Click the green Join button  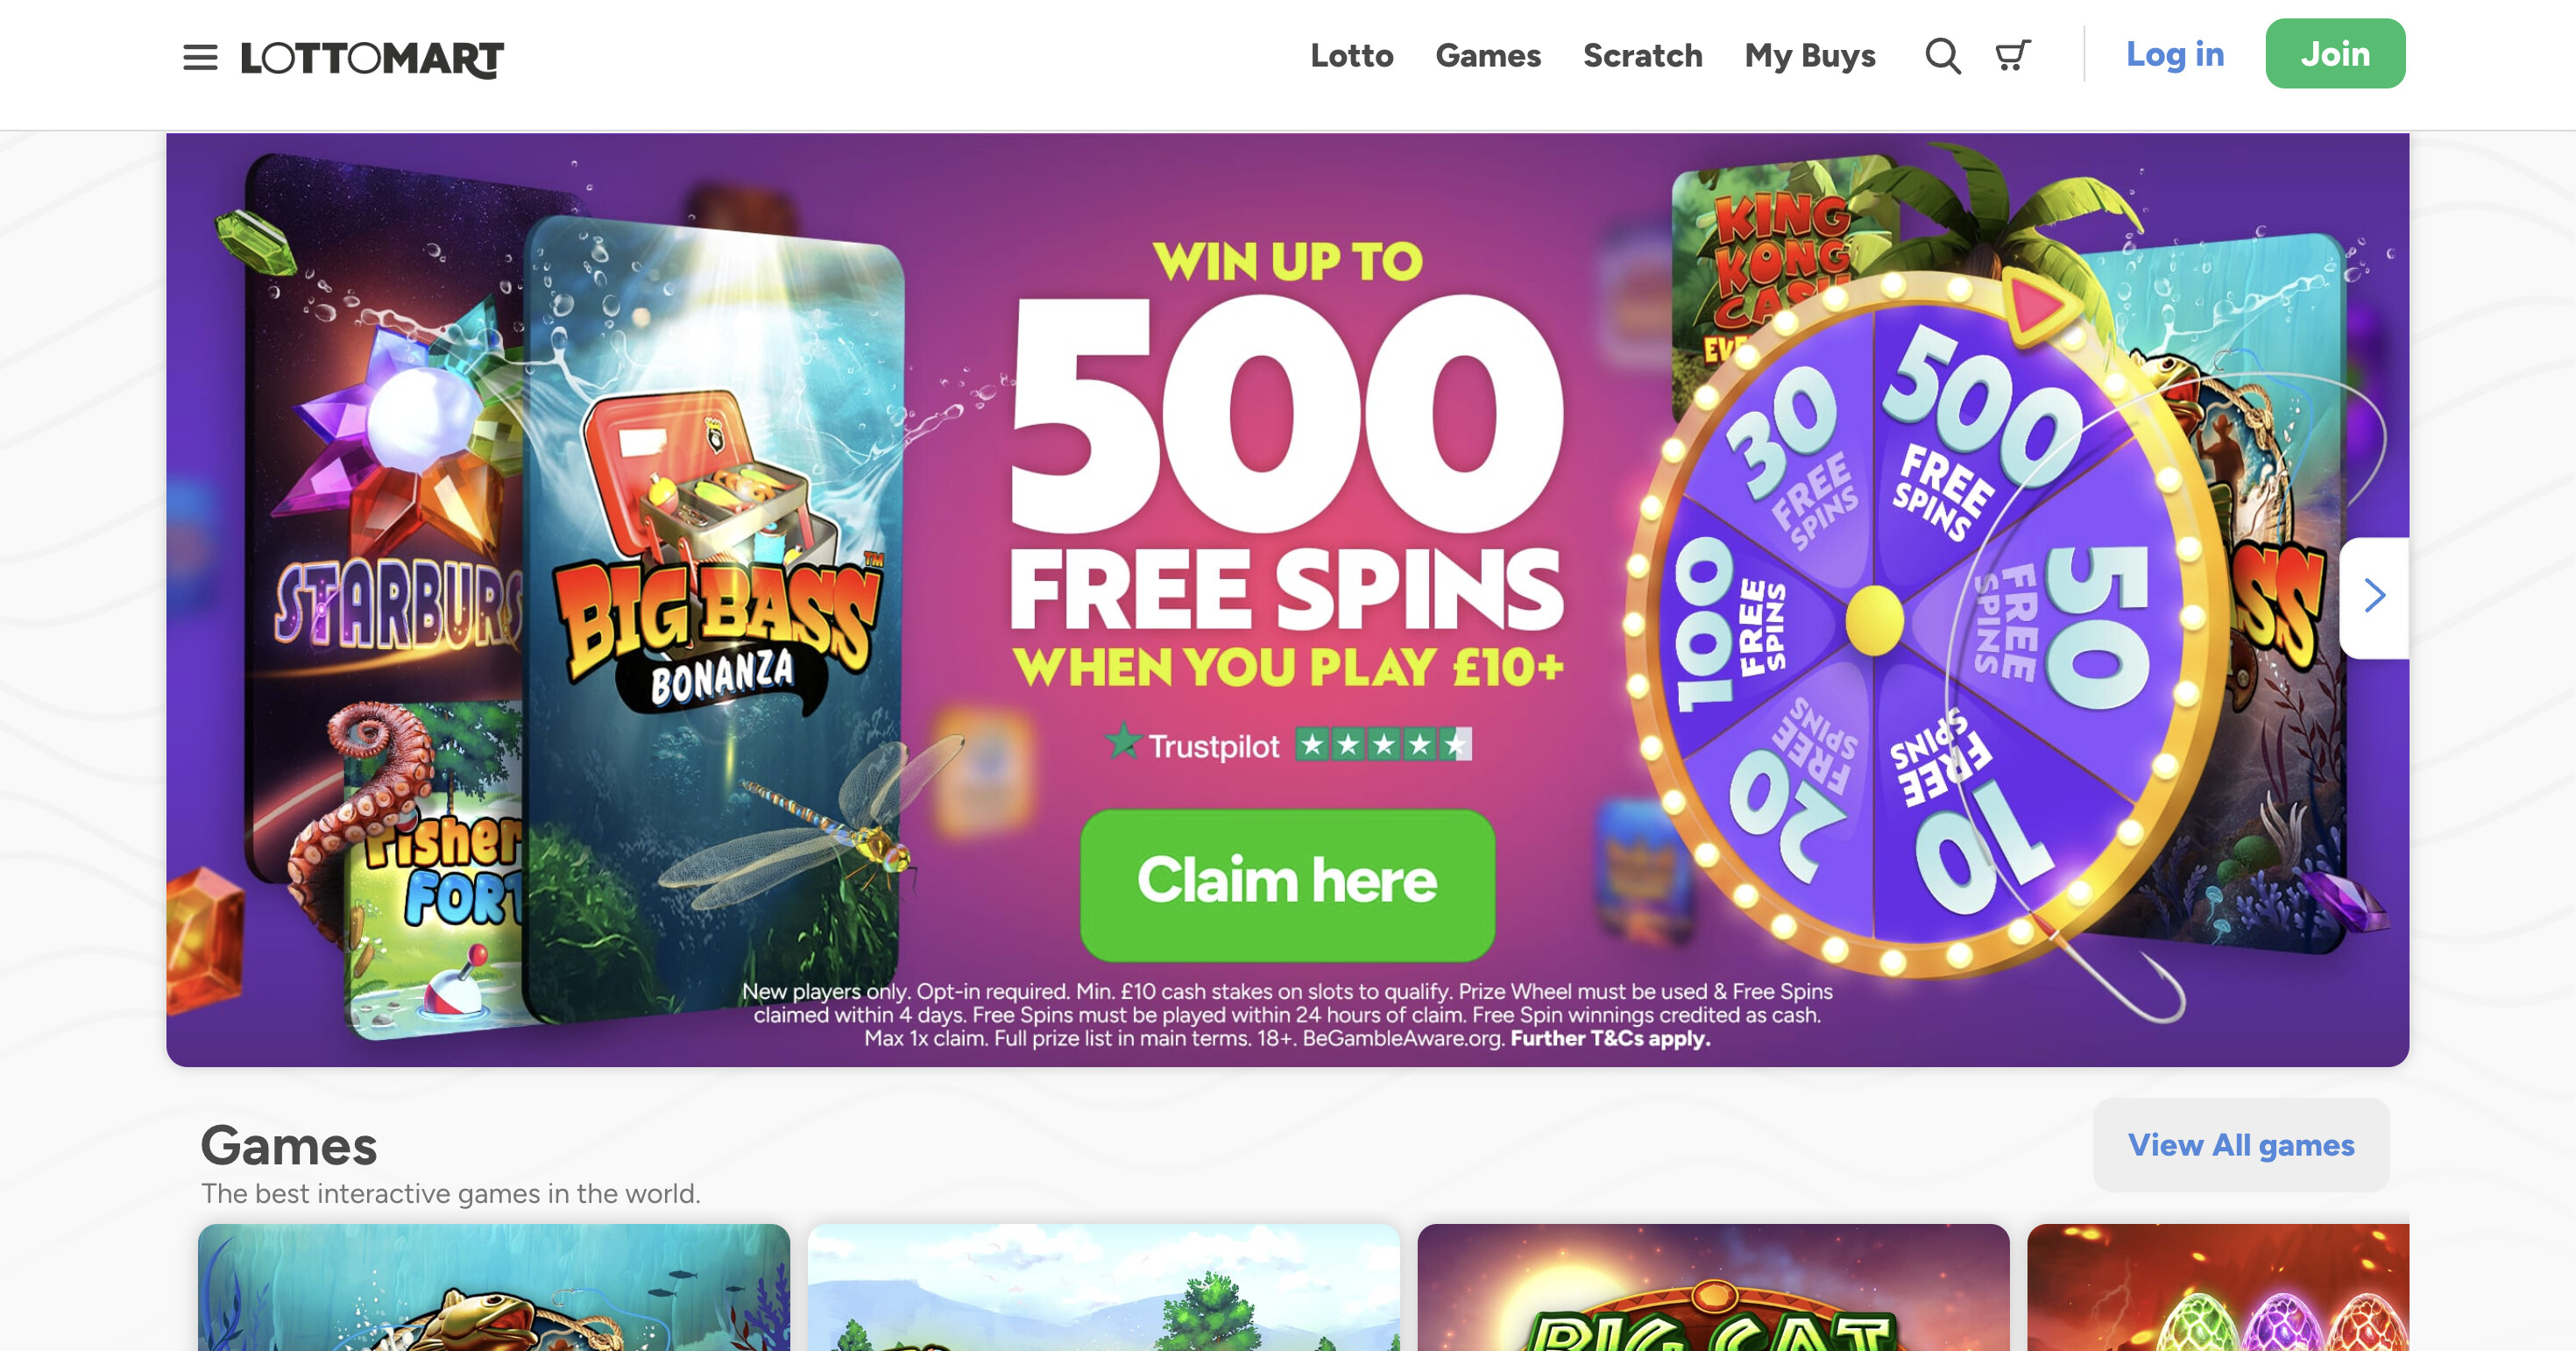(2335, 54)
